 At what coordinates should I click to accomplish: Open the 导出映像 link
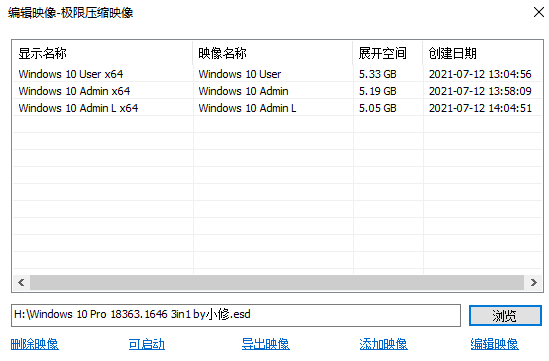tap(265, 344)
